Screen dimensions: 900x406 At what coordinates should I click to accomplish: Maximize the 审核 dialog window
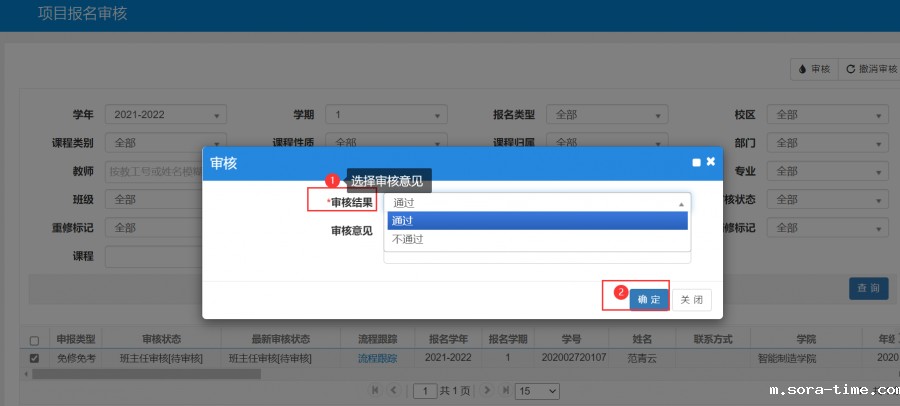coord(696,162)
